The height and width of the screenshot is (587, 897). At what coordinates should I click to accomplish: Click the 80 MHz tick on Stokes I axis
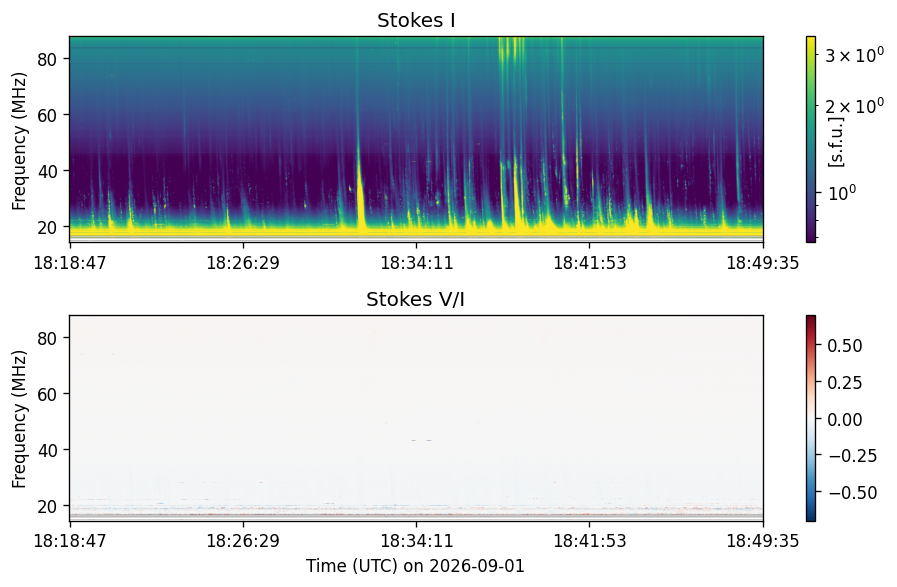[x=45, y=59]
